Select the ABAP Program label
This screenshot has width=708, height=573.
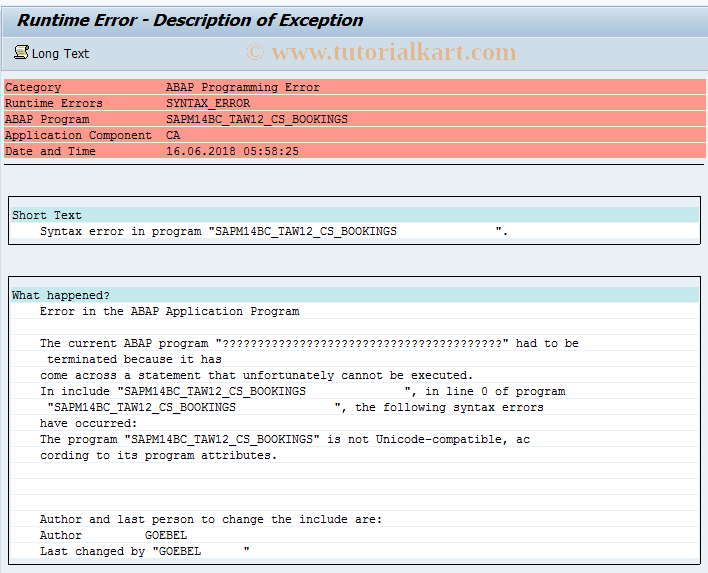(x=47, y=119)
